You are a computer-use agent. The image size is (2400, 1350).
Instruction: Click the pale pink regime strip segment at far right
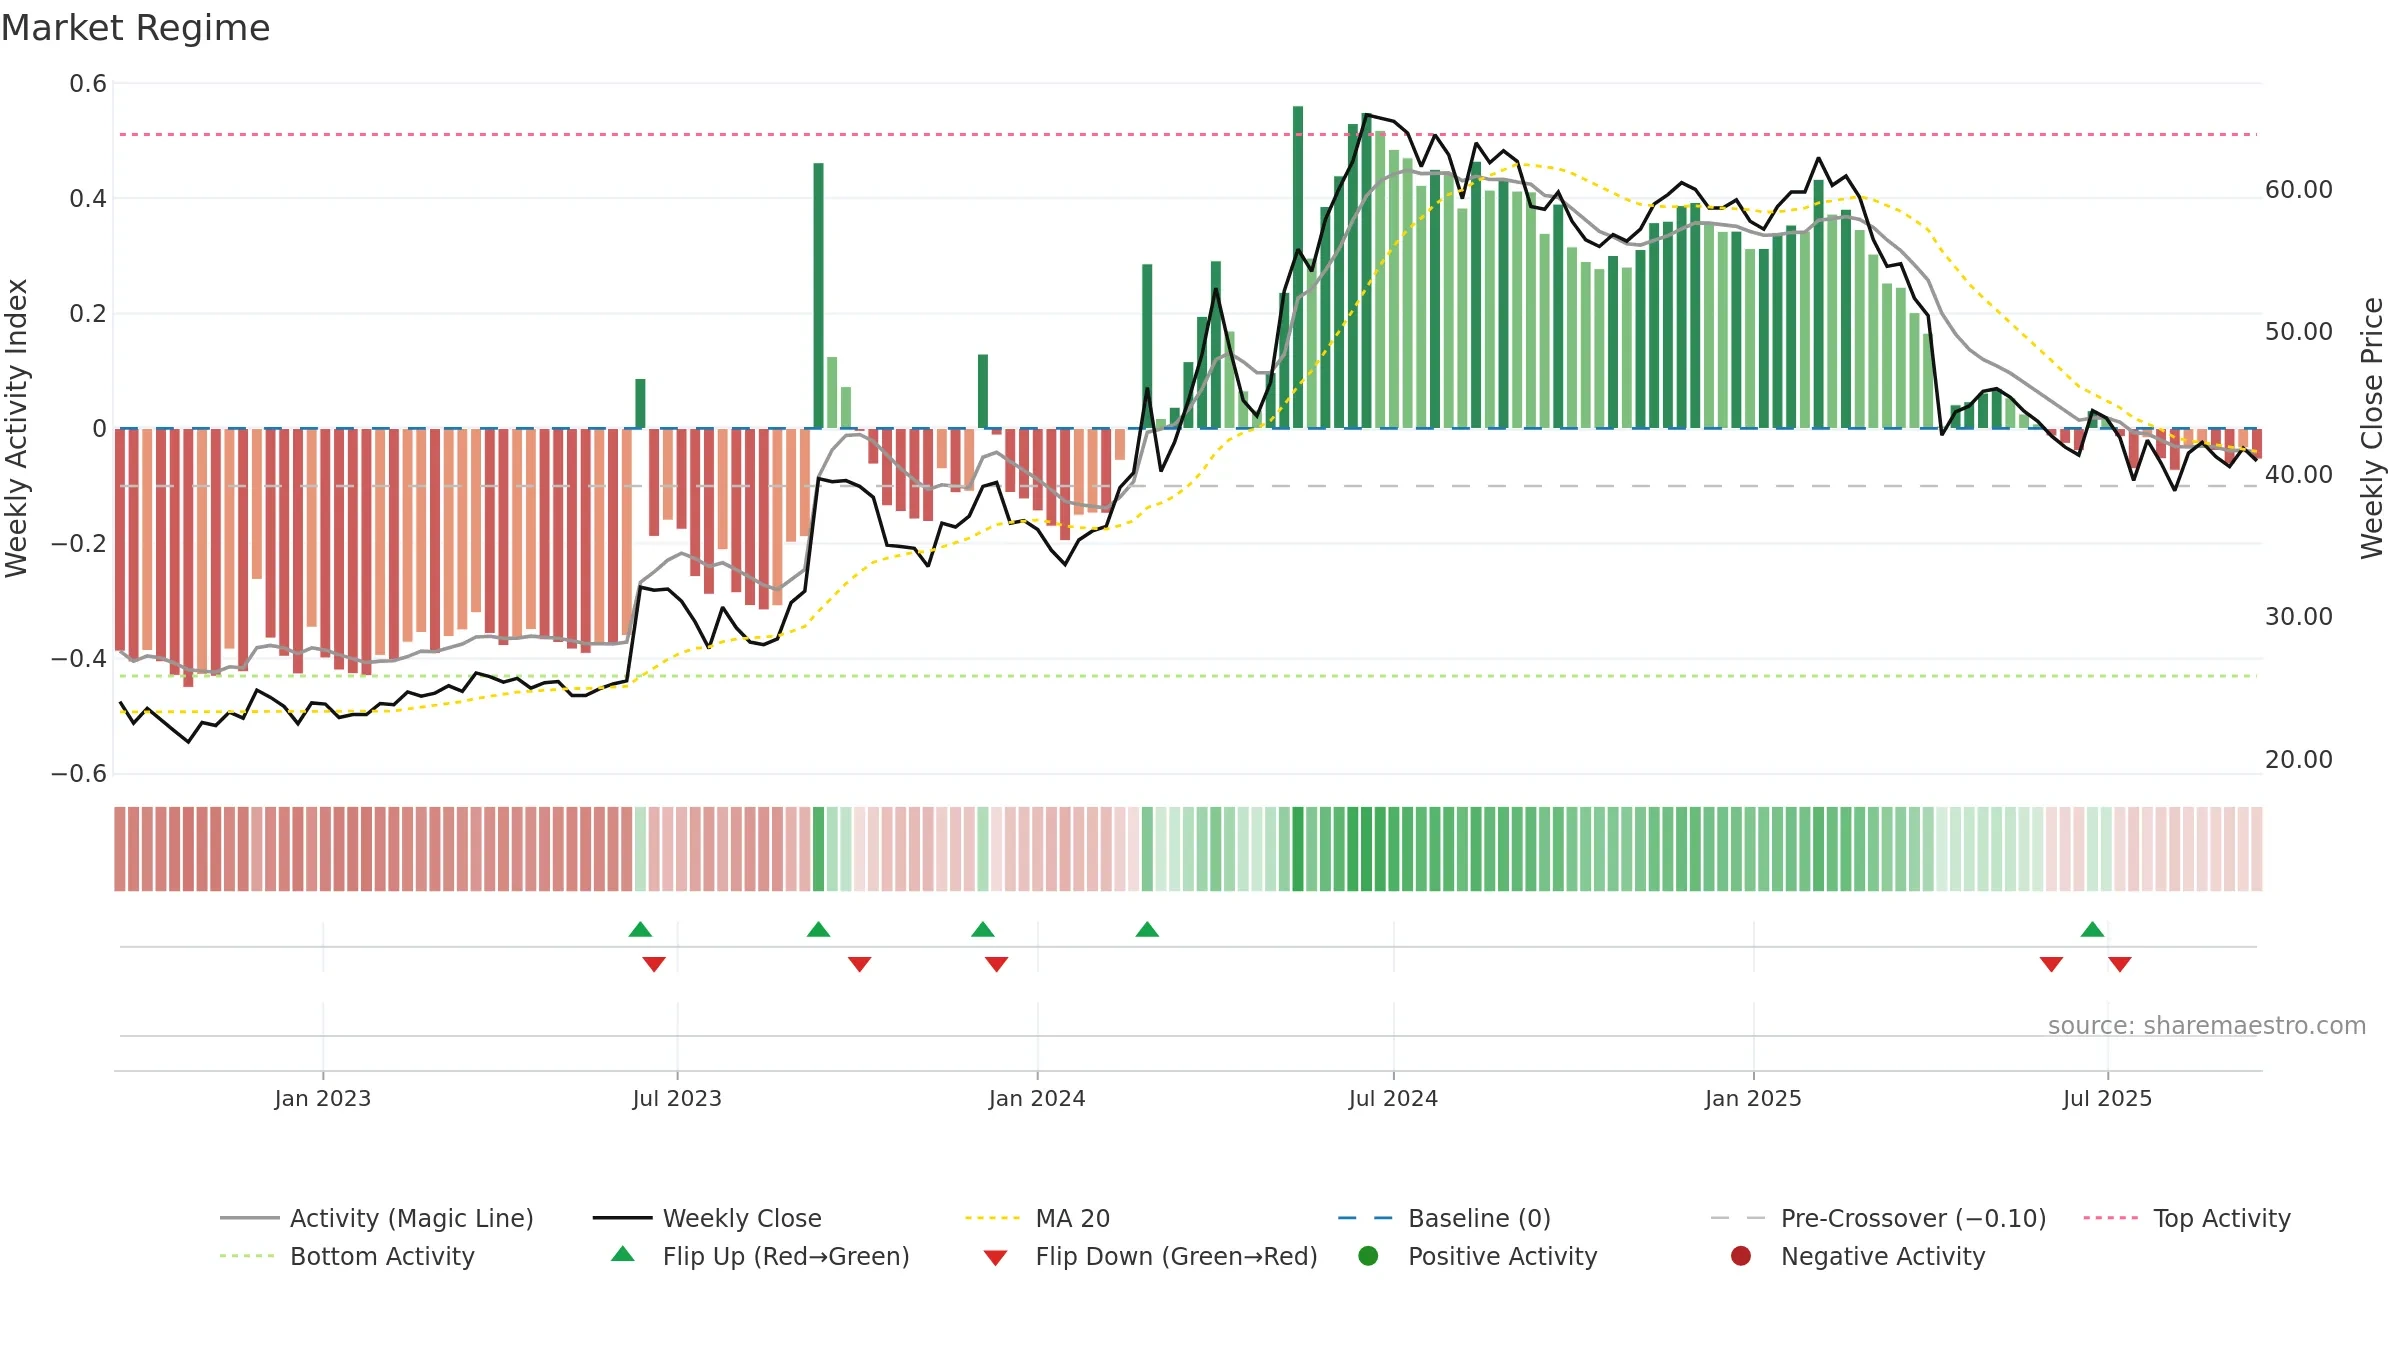[2256, 849]
